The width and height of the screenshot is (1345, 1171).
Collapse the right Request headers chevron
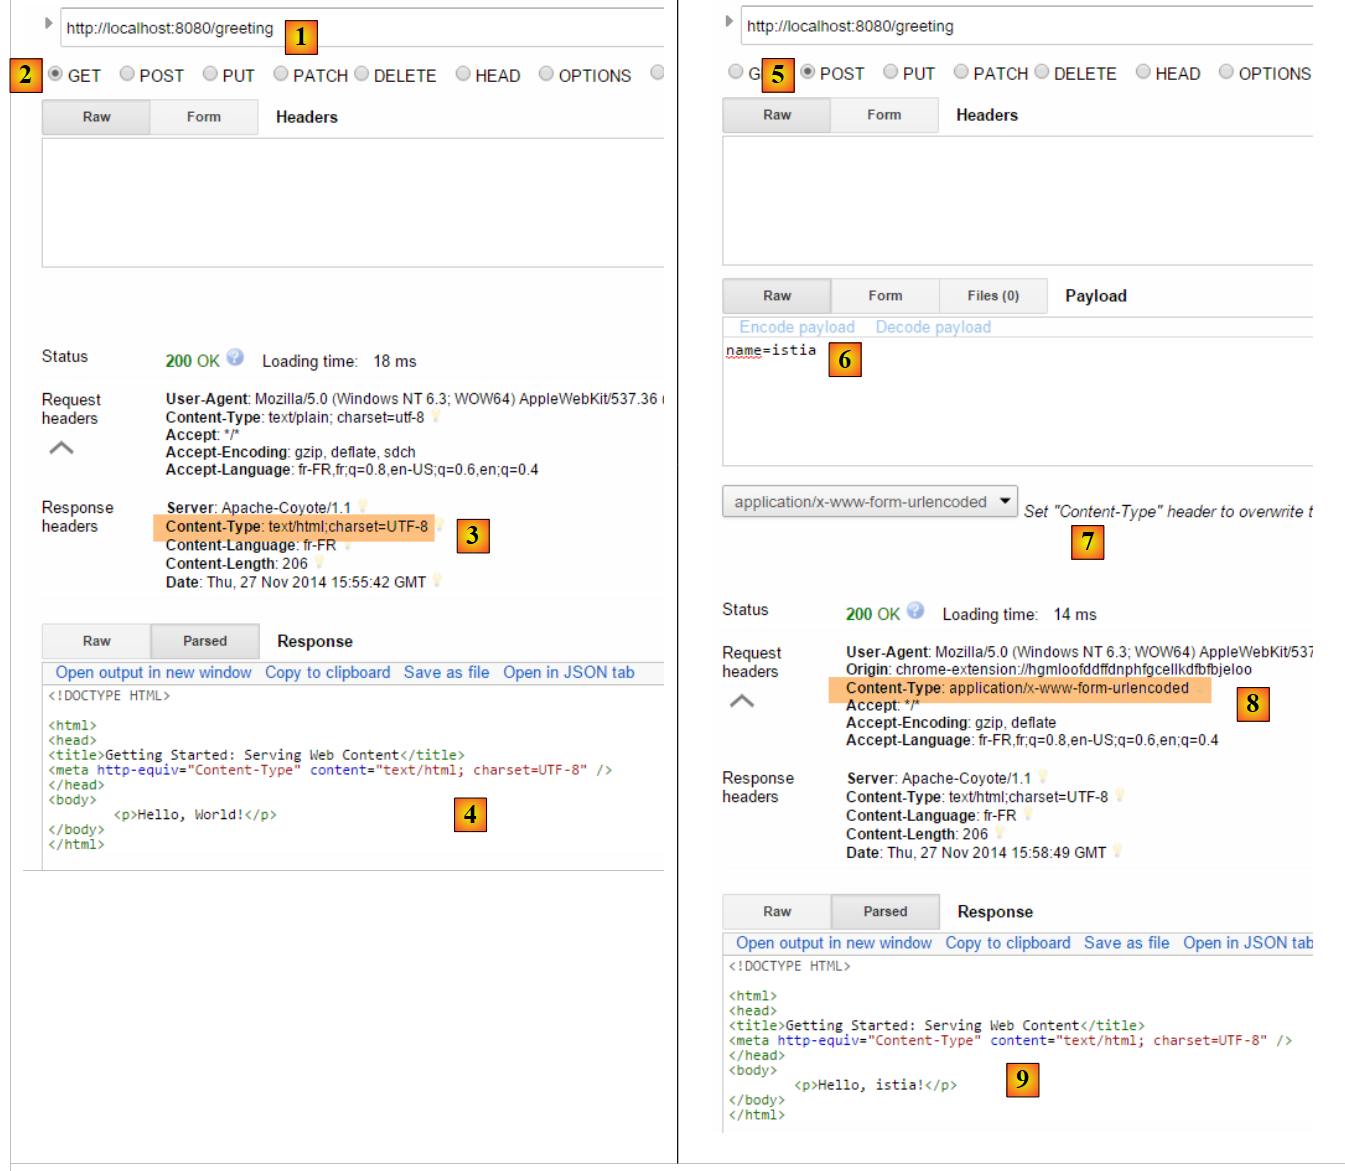coord(741,701)
